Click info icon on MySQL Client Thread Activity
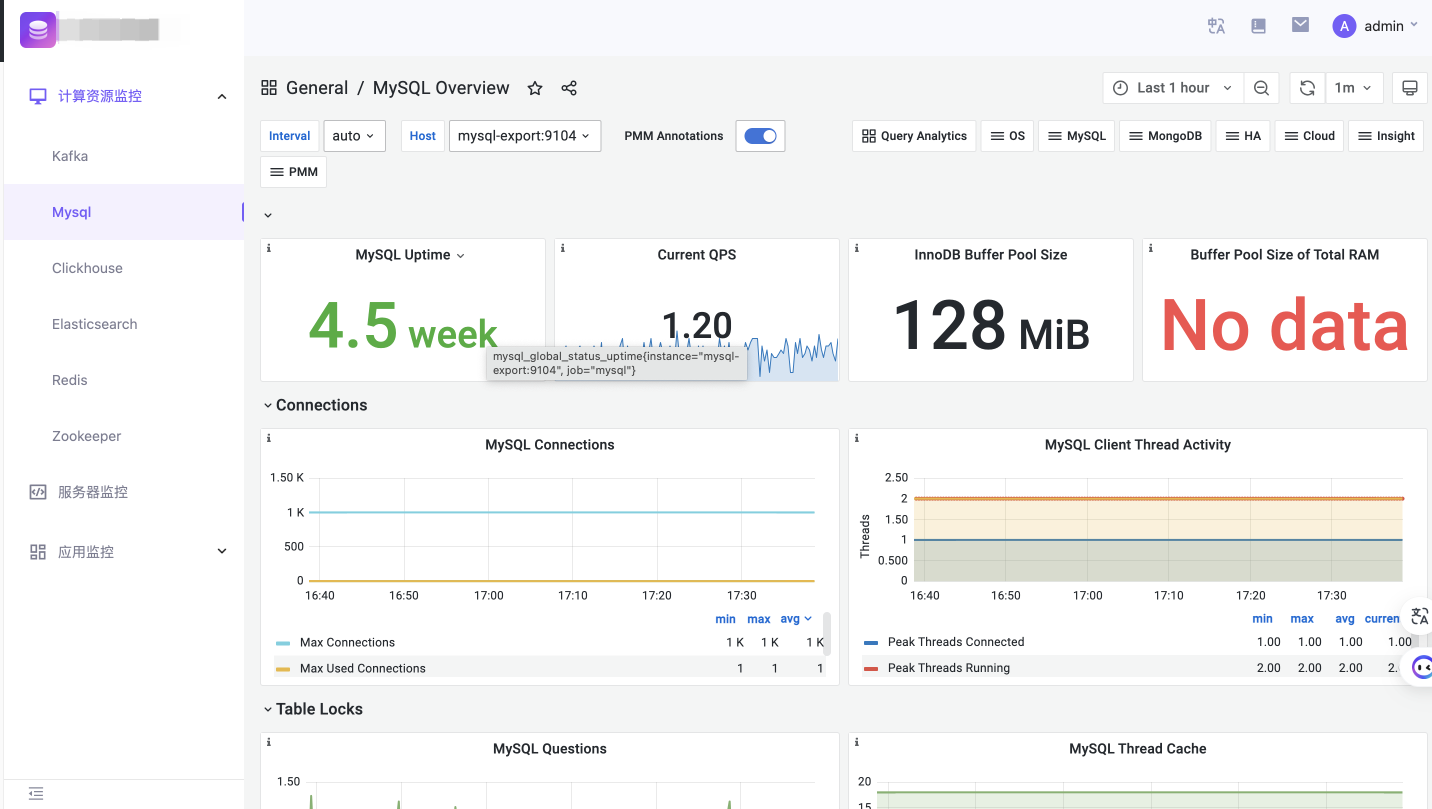Image resolution: width=1432 pixels, height=809 pixels. coord(857,438)
